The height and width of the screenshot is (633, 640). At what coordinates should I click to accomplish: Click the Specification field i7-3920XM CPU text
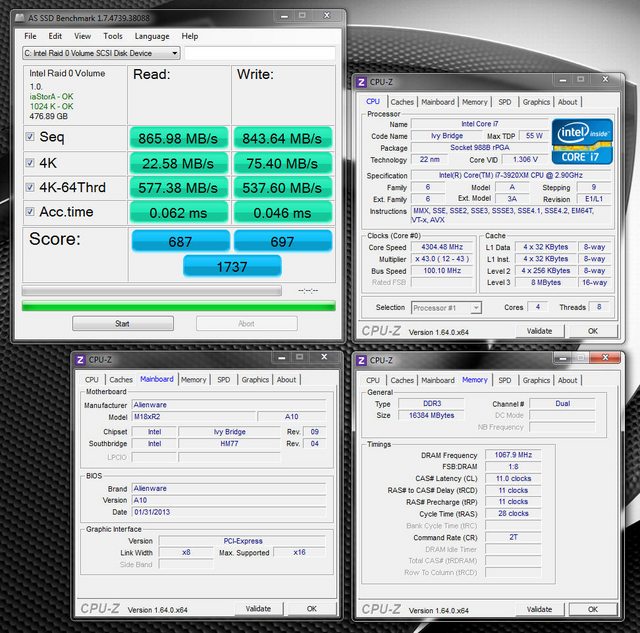tap(511, 175)
